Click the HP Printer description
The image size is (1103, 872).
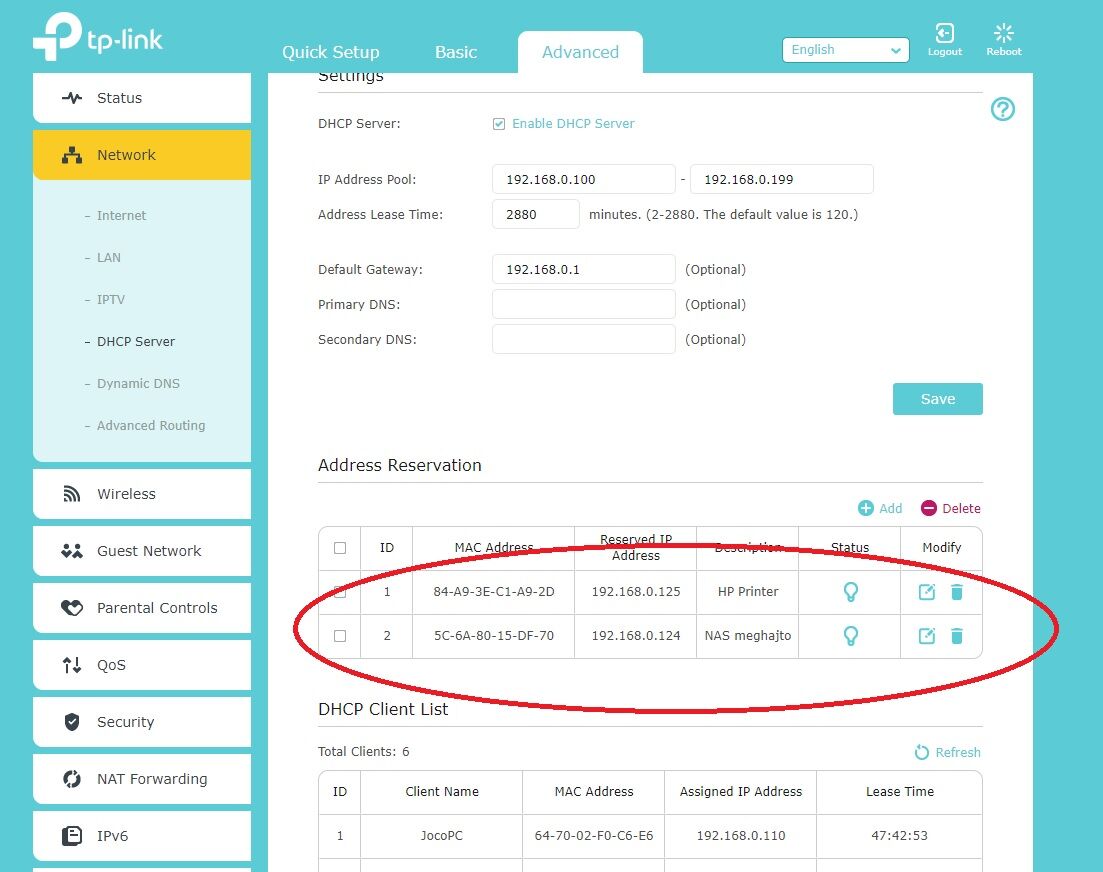(748, 592)
